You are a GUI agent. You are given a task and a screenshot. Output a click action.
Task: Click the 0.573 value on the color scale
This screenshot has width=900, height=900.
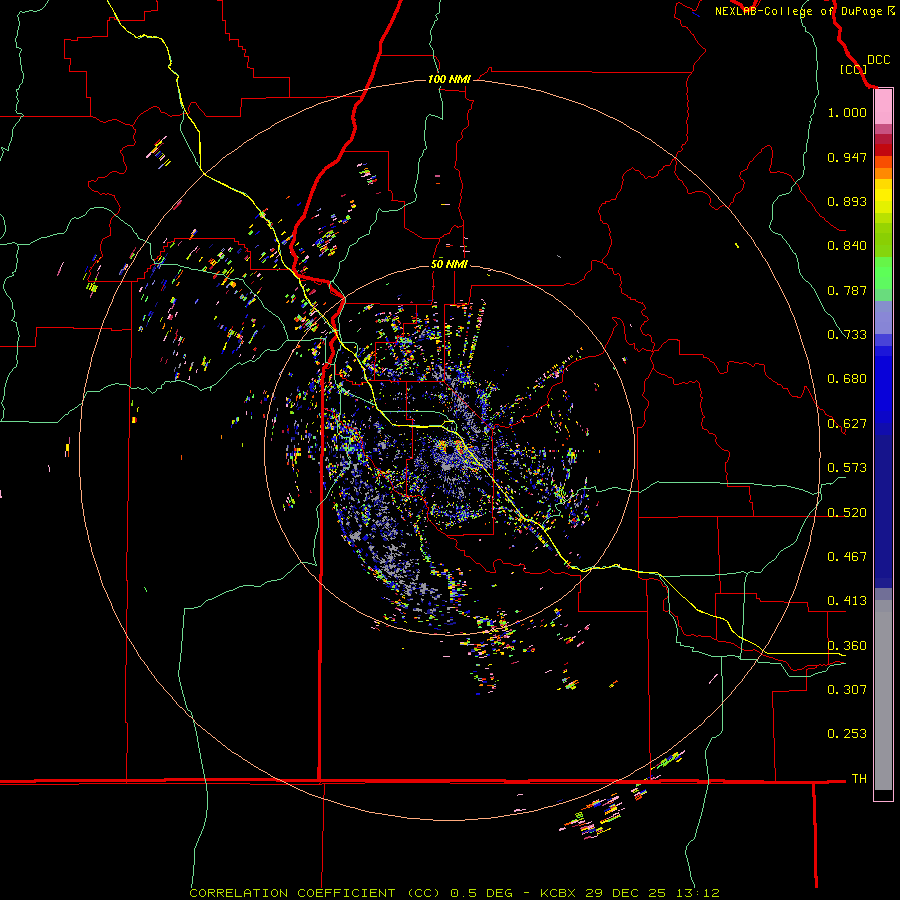click(x=847, y=468)
